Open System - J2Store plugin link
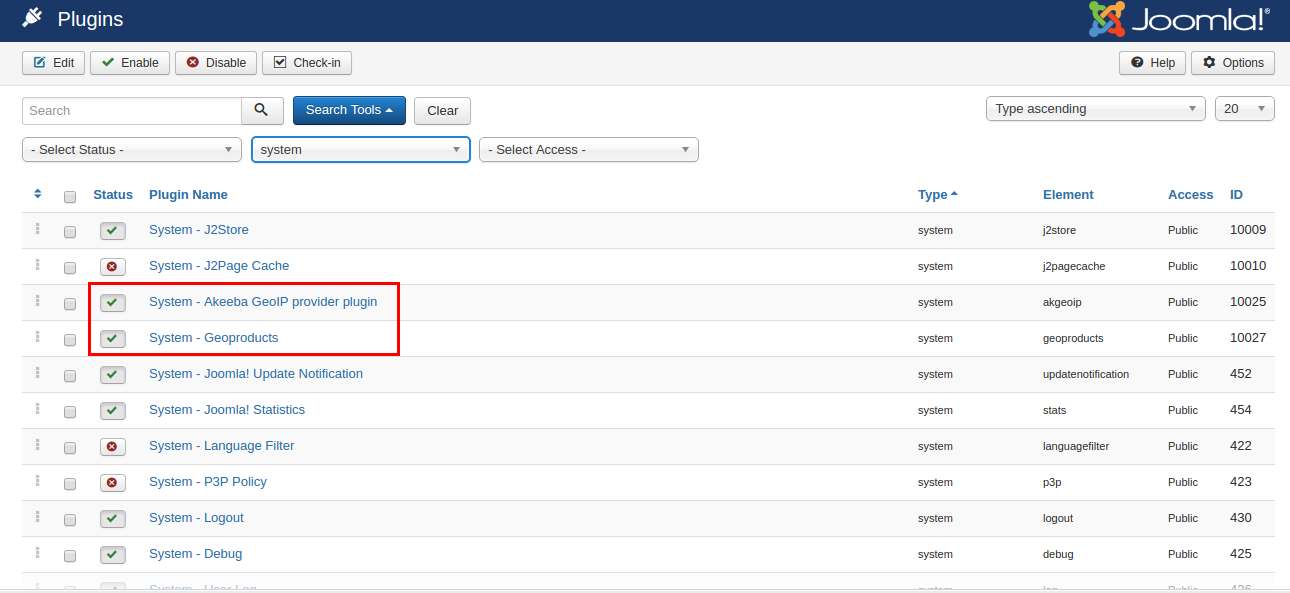Viewport: 1290px width, 593px height. tap(199, 230)
